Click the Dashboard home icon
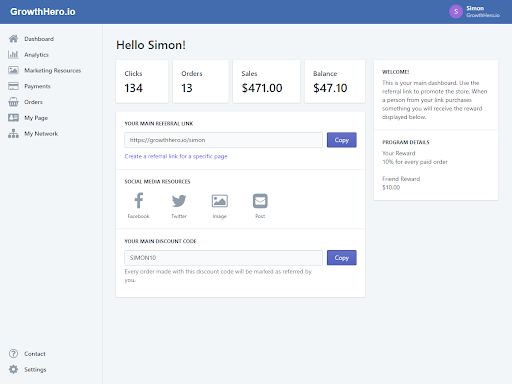This screenshot has width=512, height=384. point(13,39)
